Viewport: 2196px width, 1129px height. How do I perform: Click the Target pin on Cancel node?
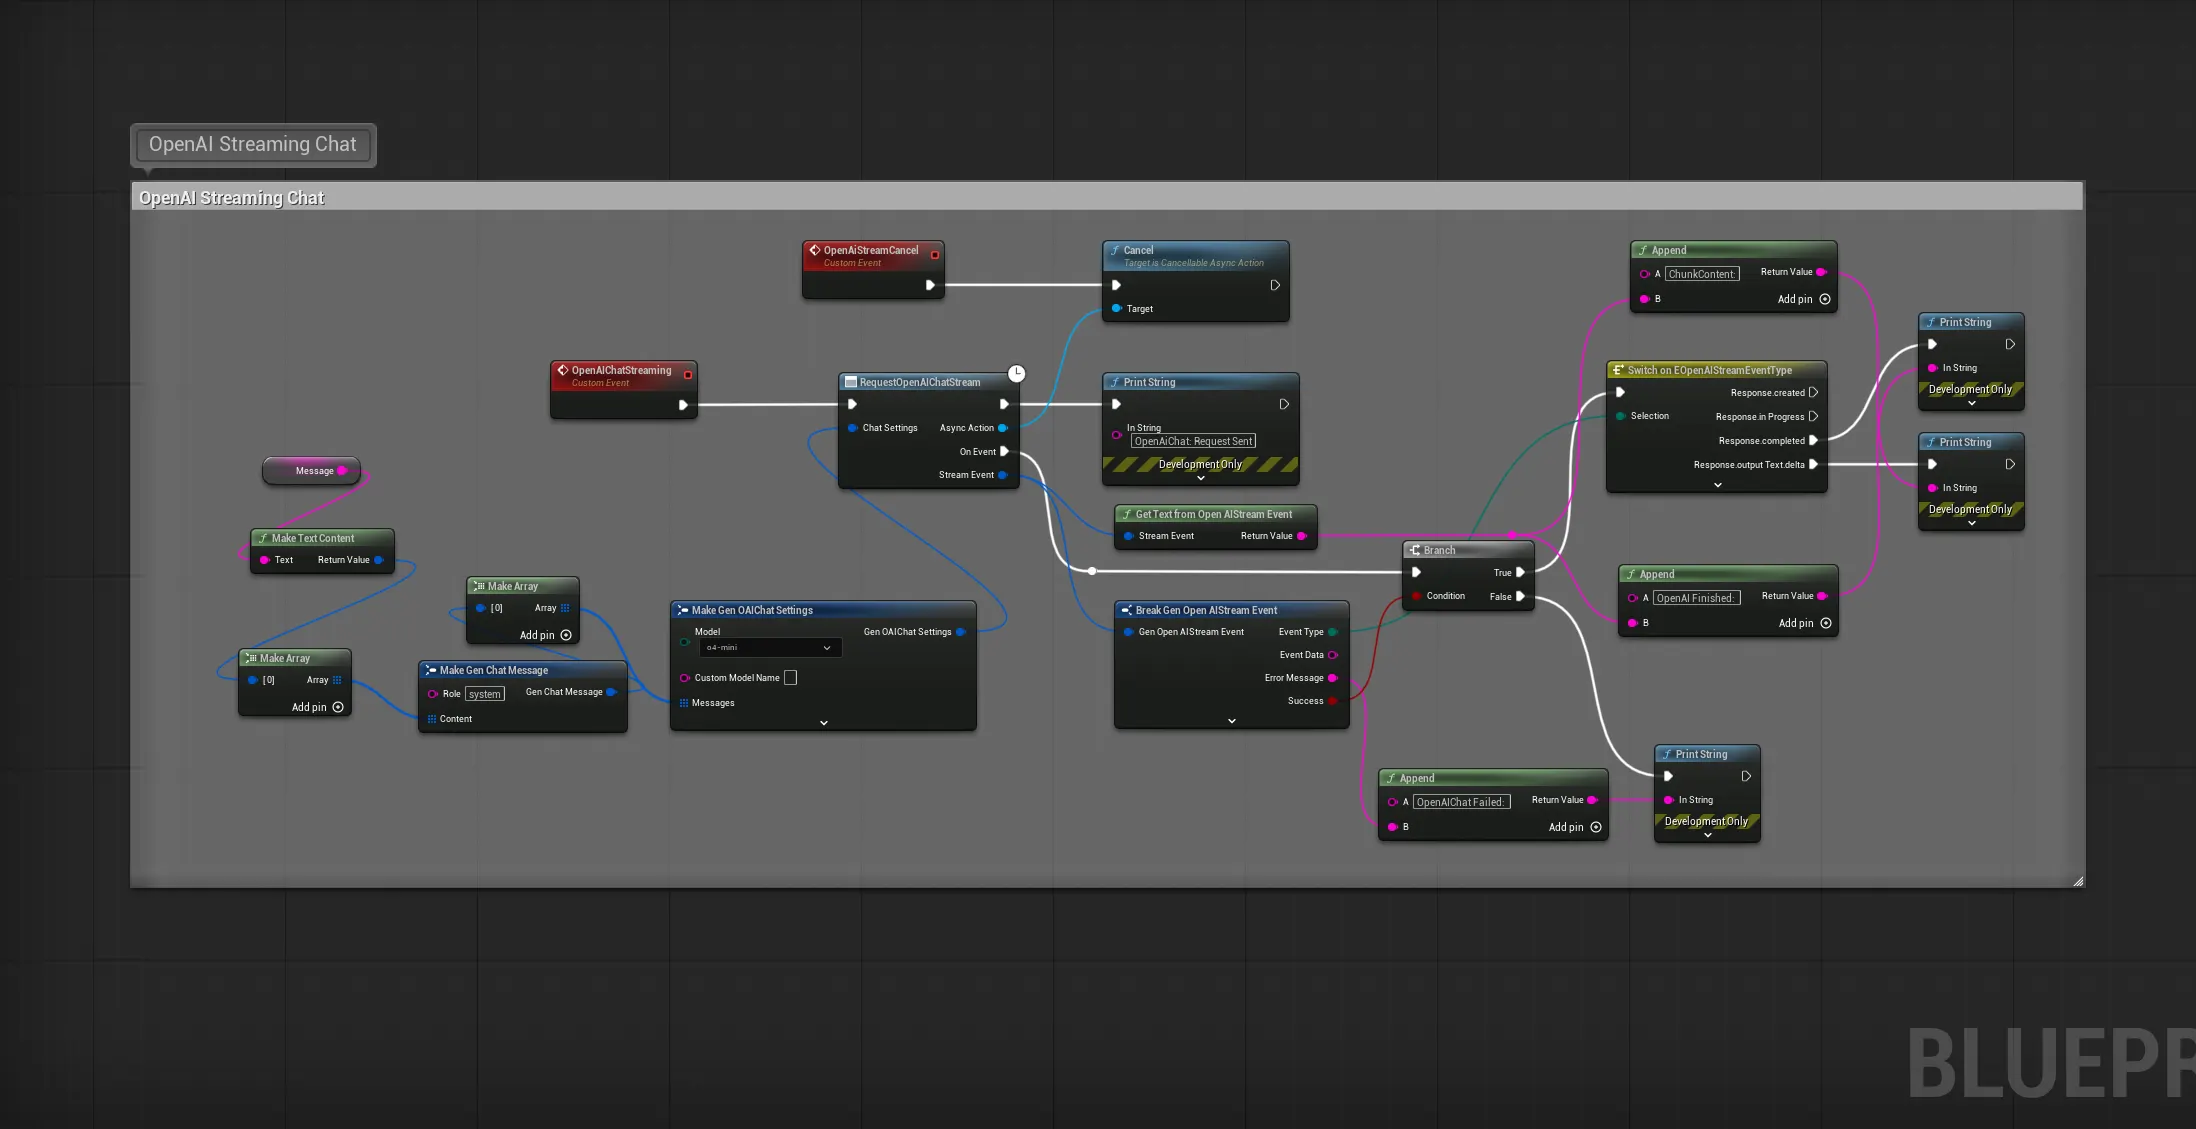point(1116,309)
